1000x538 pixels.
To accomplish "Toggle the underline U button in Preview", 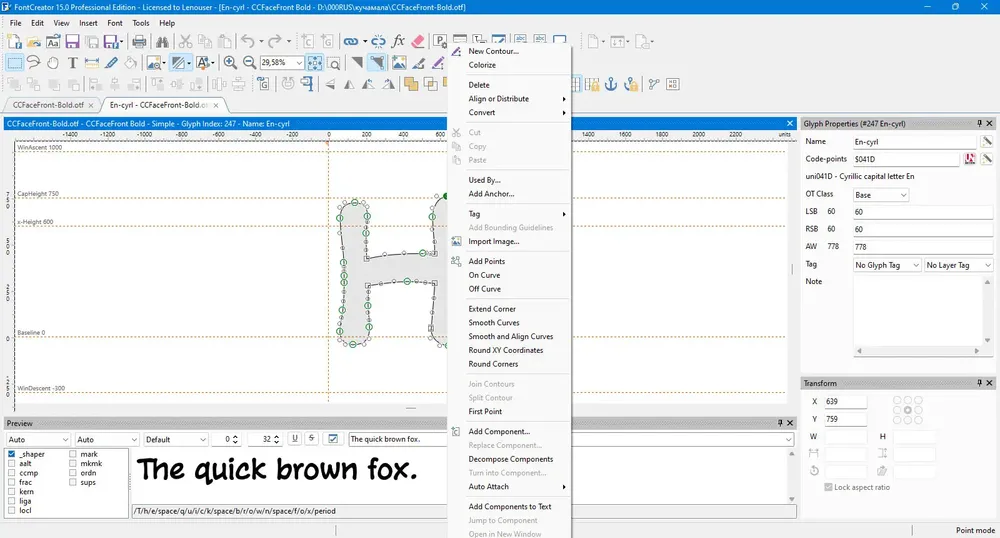I will (294, 439).
